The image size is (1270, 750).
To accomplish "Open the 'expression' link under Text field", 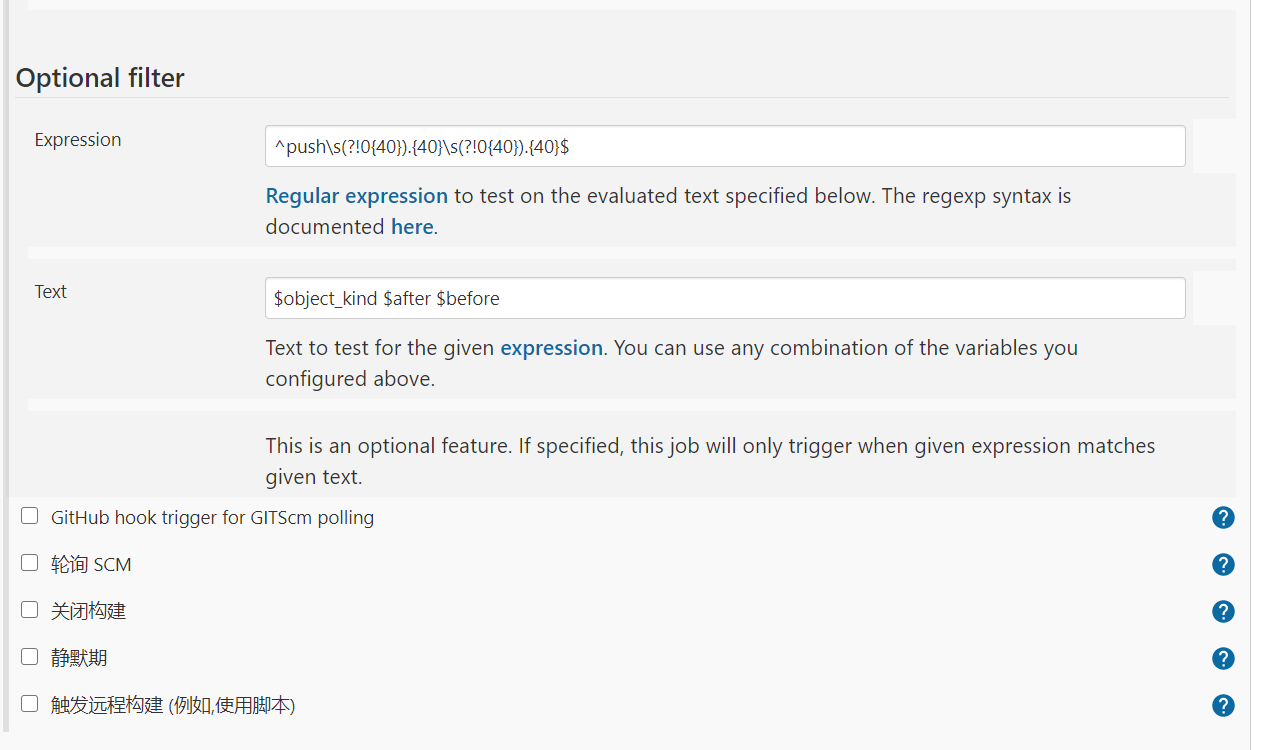I will 552,348.
